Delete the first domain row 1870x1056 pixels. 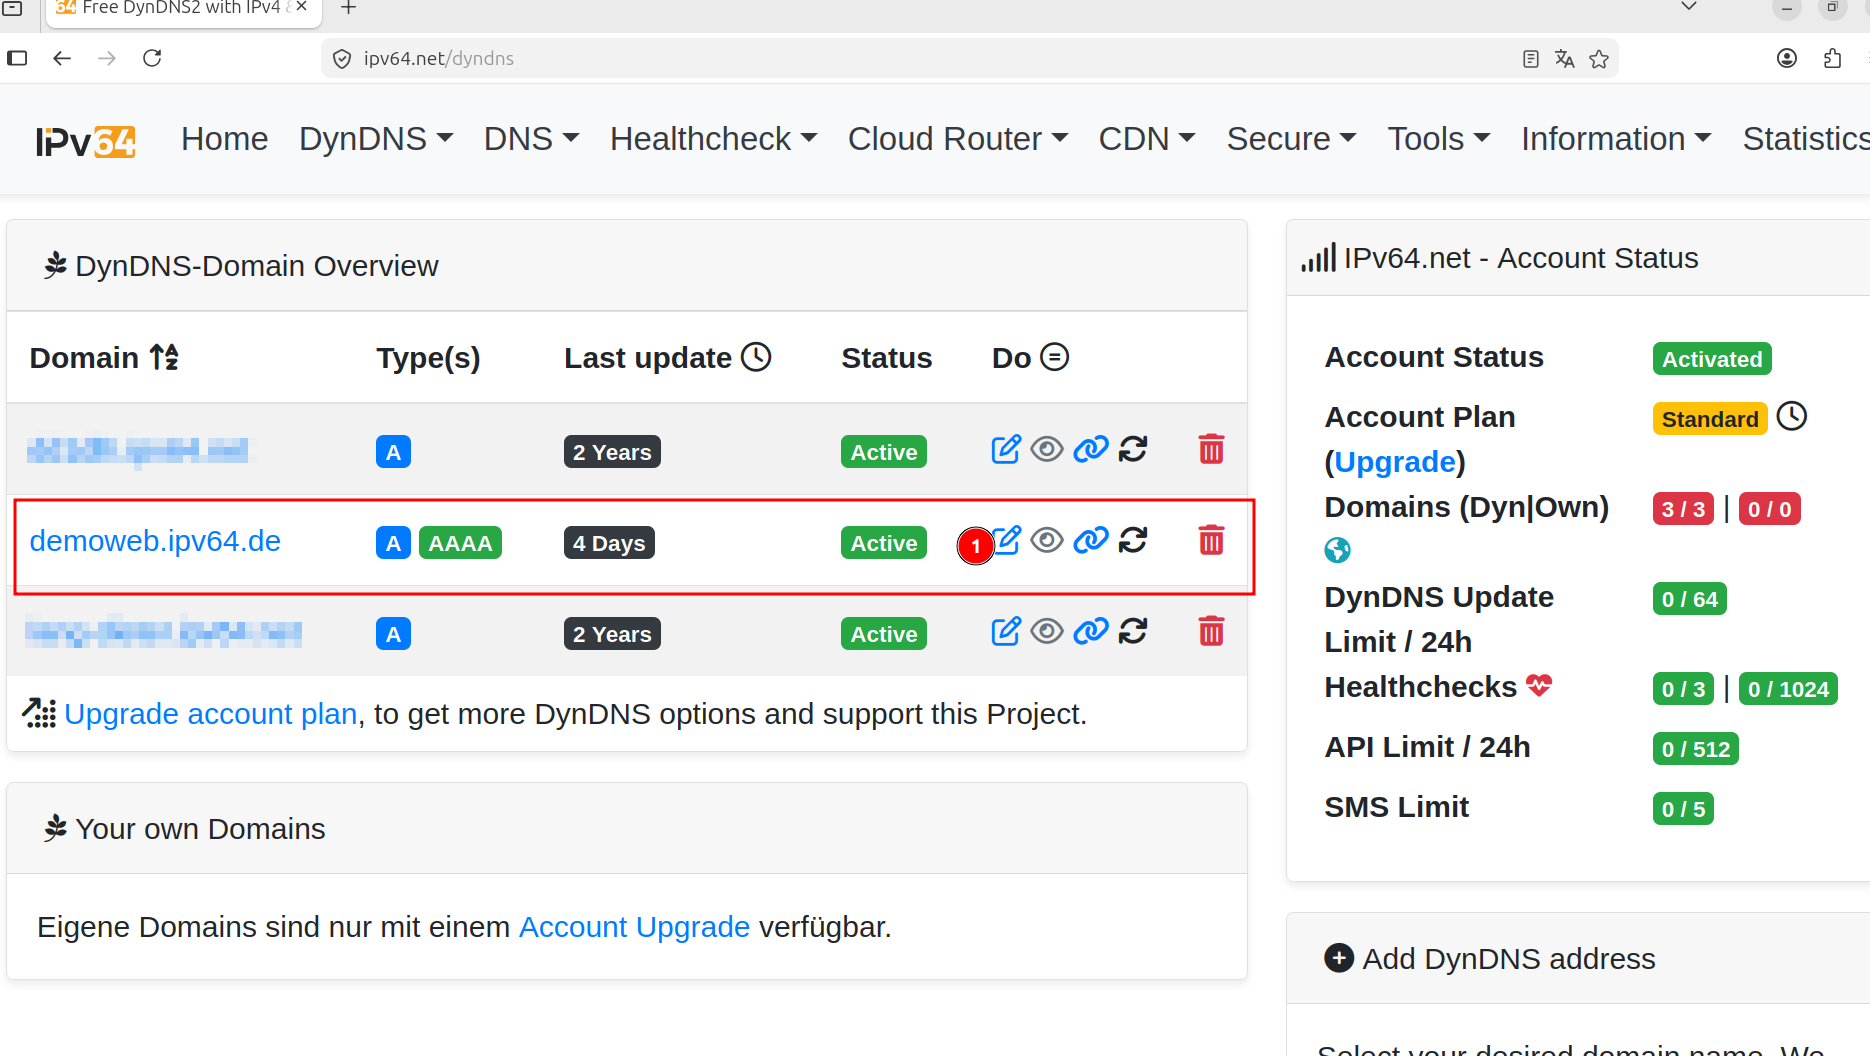pyautogui.click(x=1211, y=449)
